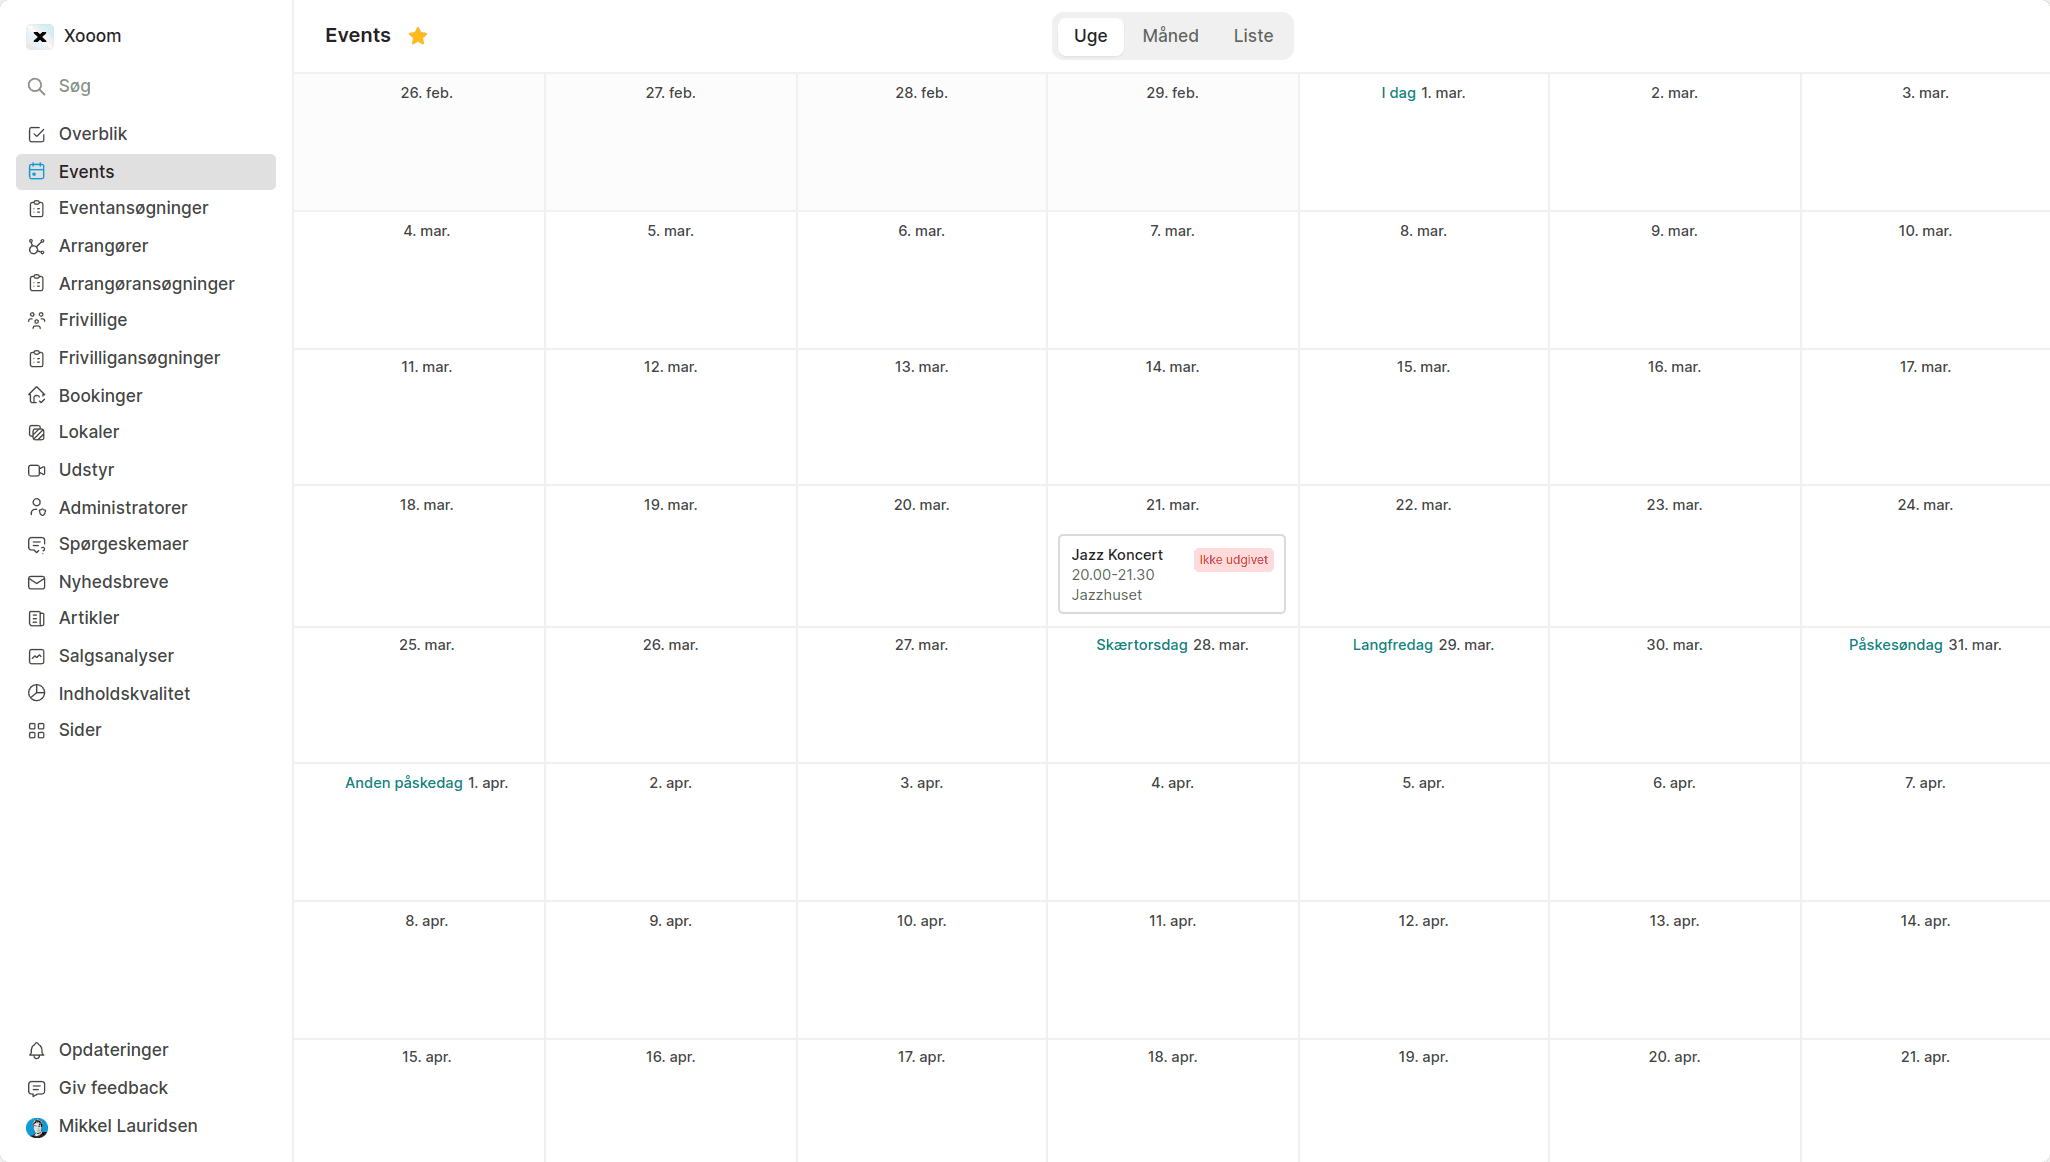Click the Xooom logo icon
Viewport: 2050px width, 1162px height.
click(39, 36)
